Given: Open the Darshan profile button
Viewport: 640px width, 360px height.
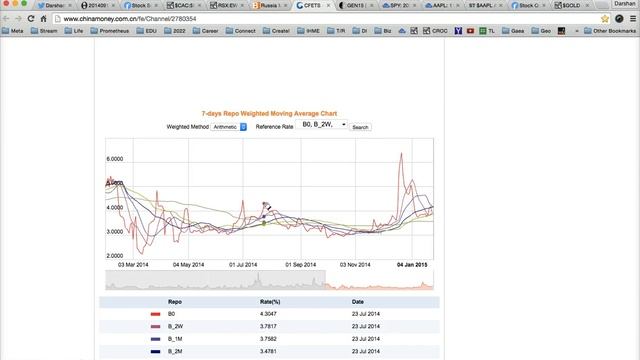Looking at the screenshot, I should tap(624, 4).
